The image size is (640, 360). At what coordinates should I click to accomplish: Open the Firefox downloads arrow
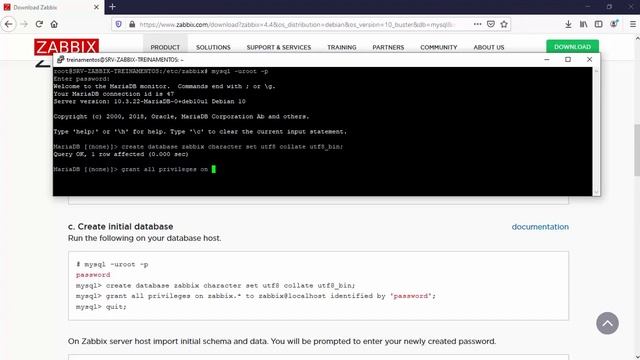[x=568, y=24]
